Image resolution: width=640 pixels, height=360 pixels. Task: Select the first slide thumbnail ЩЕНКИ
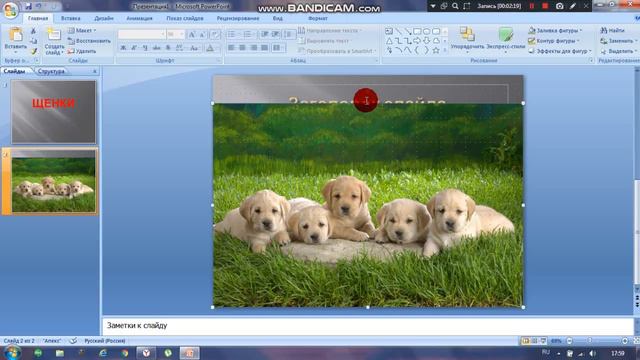pyautogui.click(x=53, y=112)
